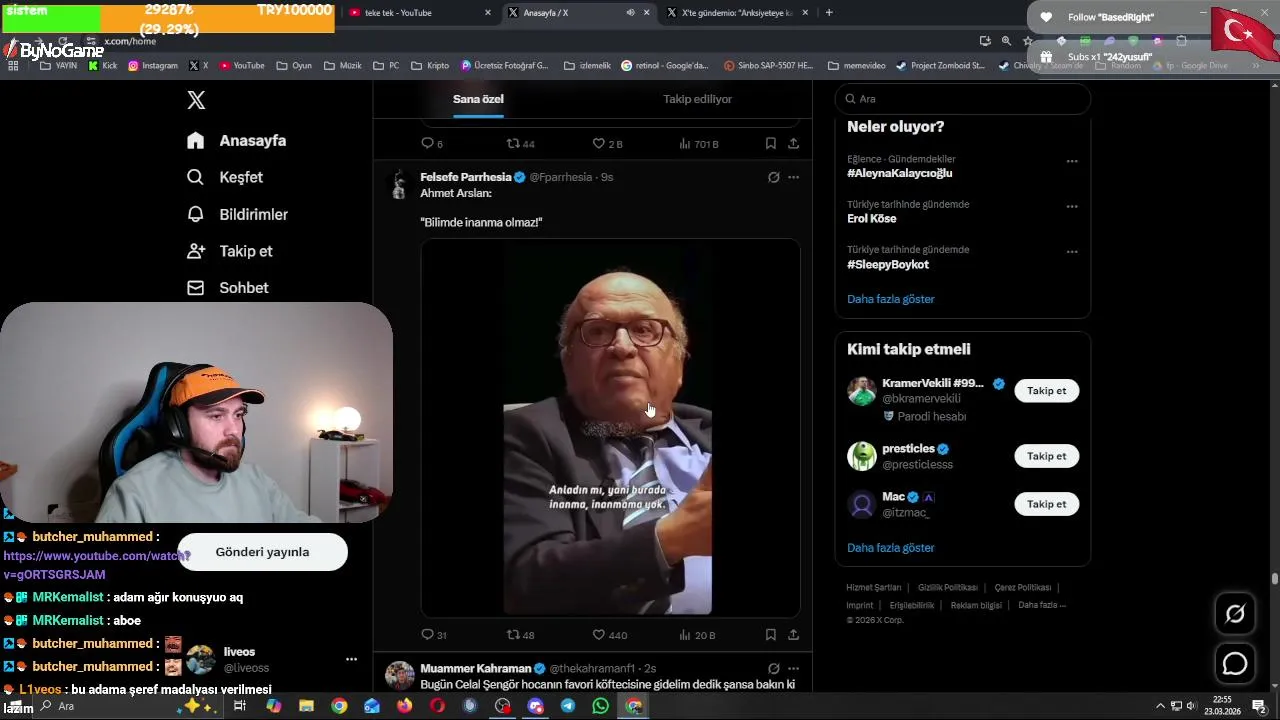The height and width of the screenshot is (720, 1280).
Task: Open more options for Muammer Kahraman post
Action: point(793,668)
